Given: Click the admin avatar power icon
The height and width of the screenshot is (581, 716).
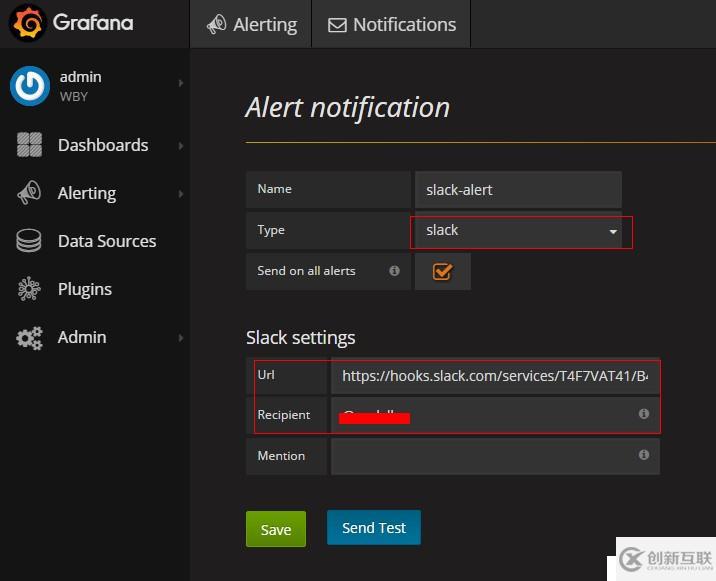Looking at the screenshot, I should pyautogui.click(x=30, y=86).
